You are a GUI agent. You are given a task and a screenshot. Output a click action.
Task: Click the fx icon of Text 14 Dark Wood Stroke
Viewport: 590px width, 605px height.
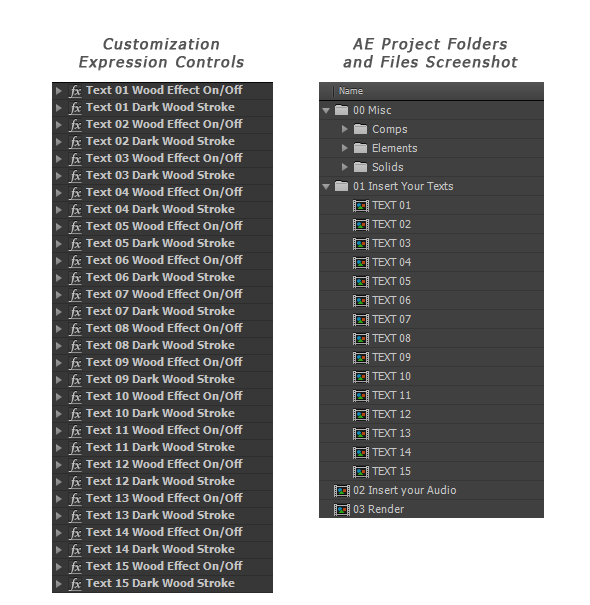[x=75, y=550]
